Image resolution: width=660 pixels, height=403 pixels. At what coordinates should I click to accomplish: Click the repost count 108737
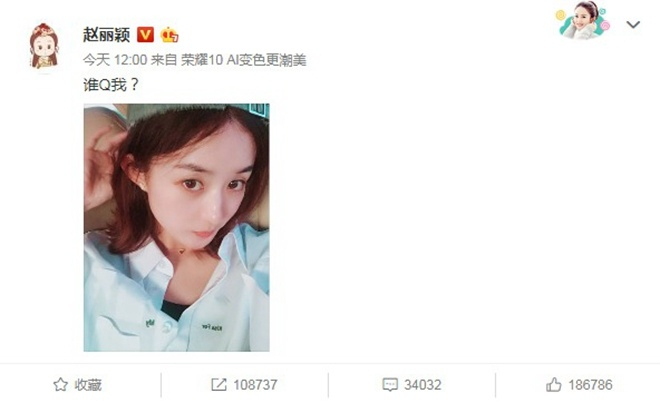pyautogui.click(x=255, y=384)
